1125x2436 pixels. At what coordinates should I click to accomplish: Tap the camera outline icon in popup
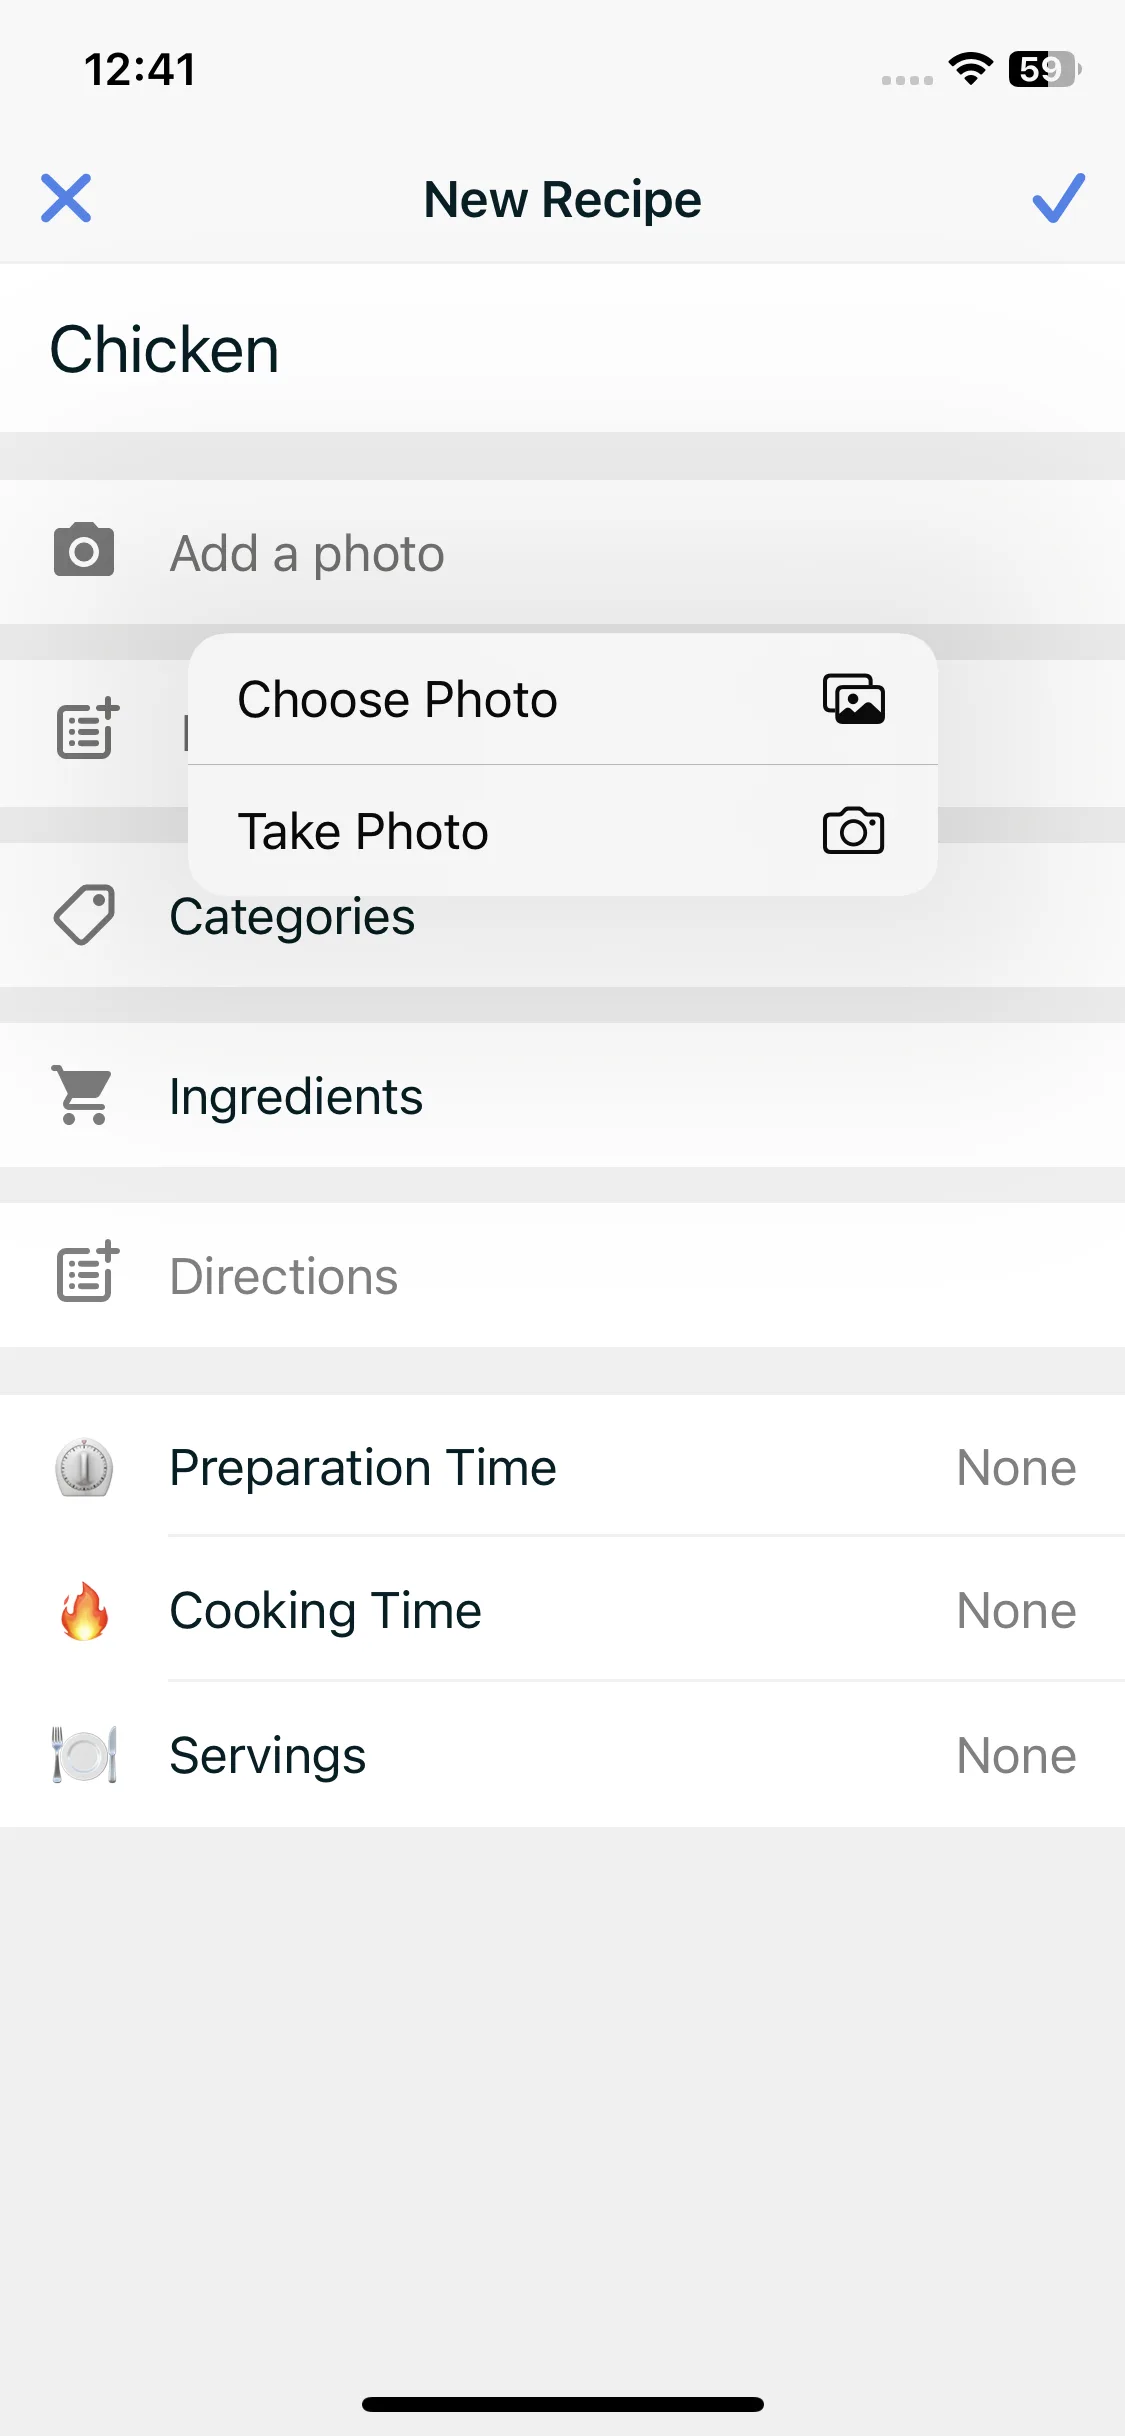[x=853, y=831]
